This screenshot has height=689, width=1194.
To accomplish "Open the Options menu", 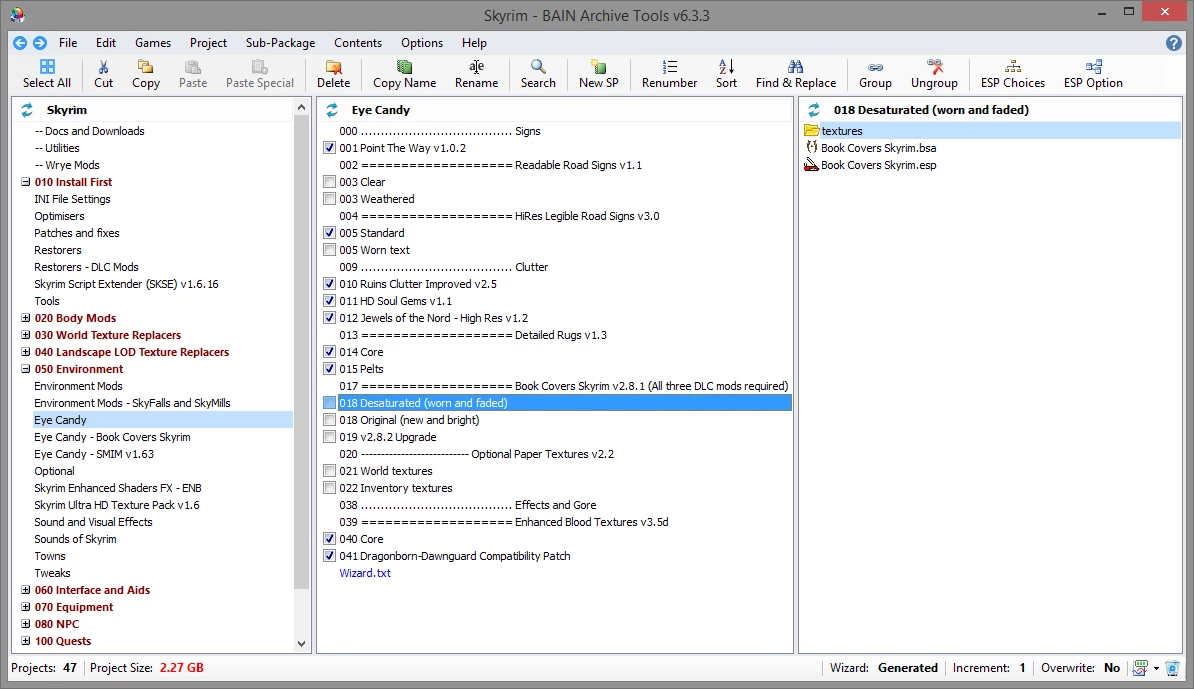I will pos(422,43).
